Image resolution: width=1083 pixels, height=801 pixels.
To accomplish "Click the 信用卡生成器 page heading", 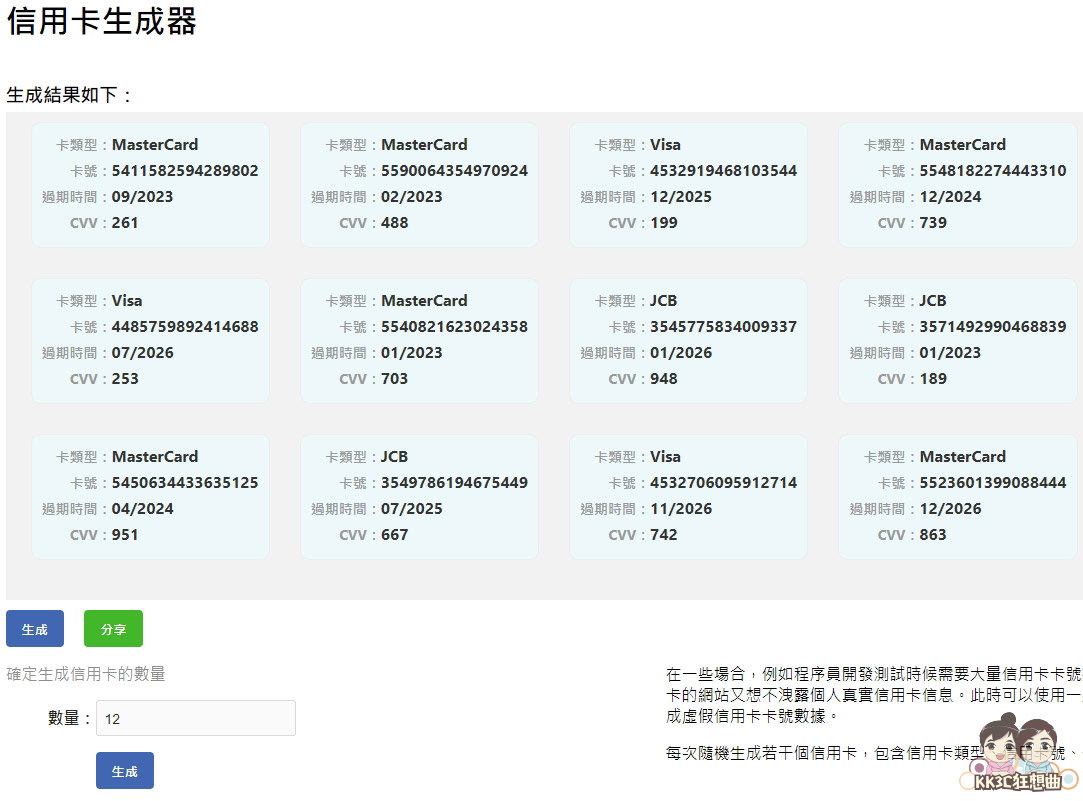I will pos(102,20).
